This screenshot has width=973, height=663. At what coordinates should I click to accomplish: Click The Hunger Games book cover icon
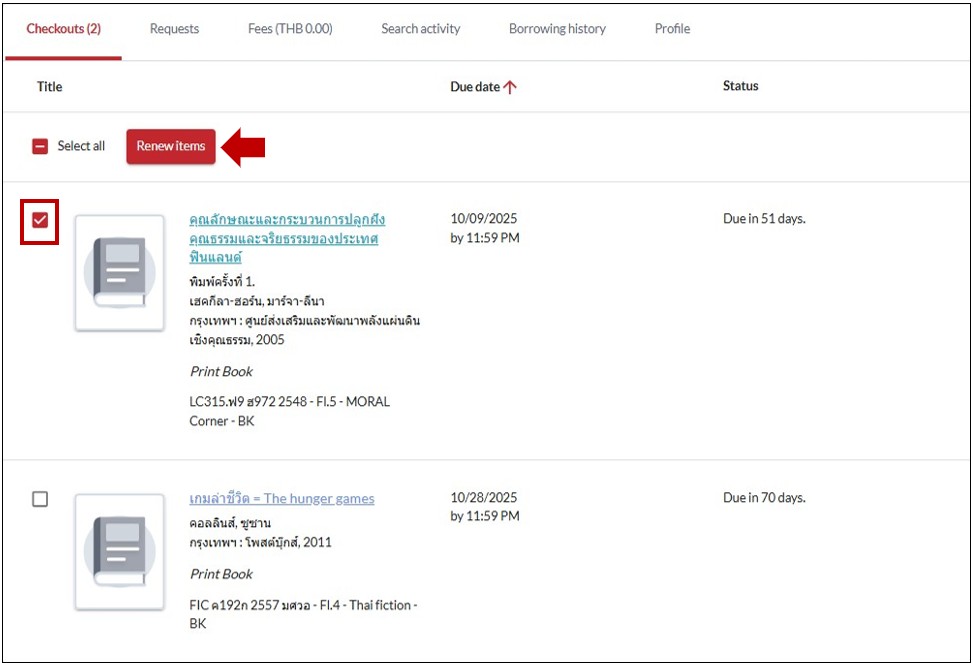pos(120,551)
